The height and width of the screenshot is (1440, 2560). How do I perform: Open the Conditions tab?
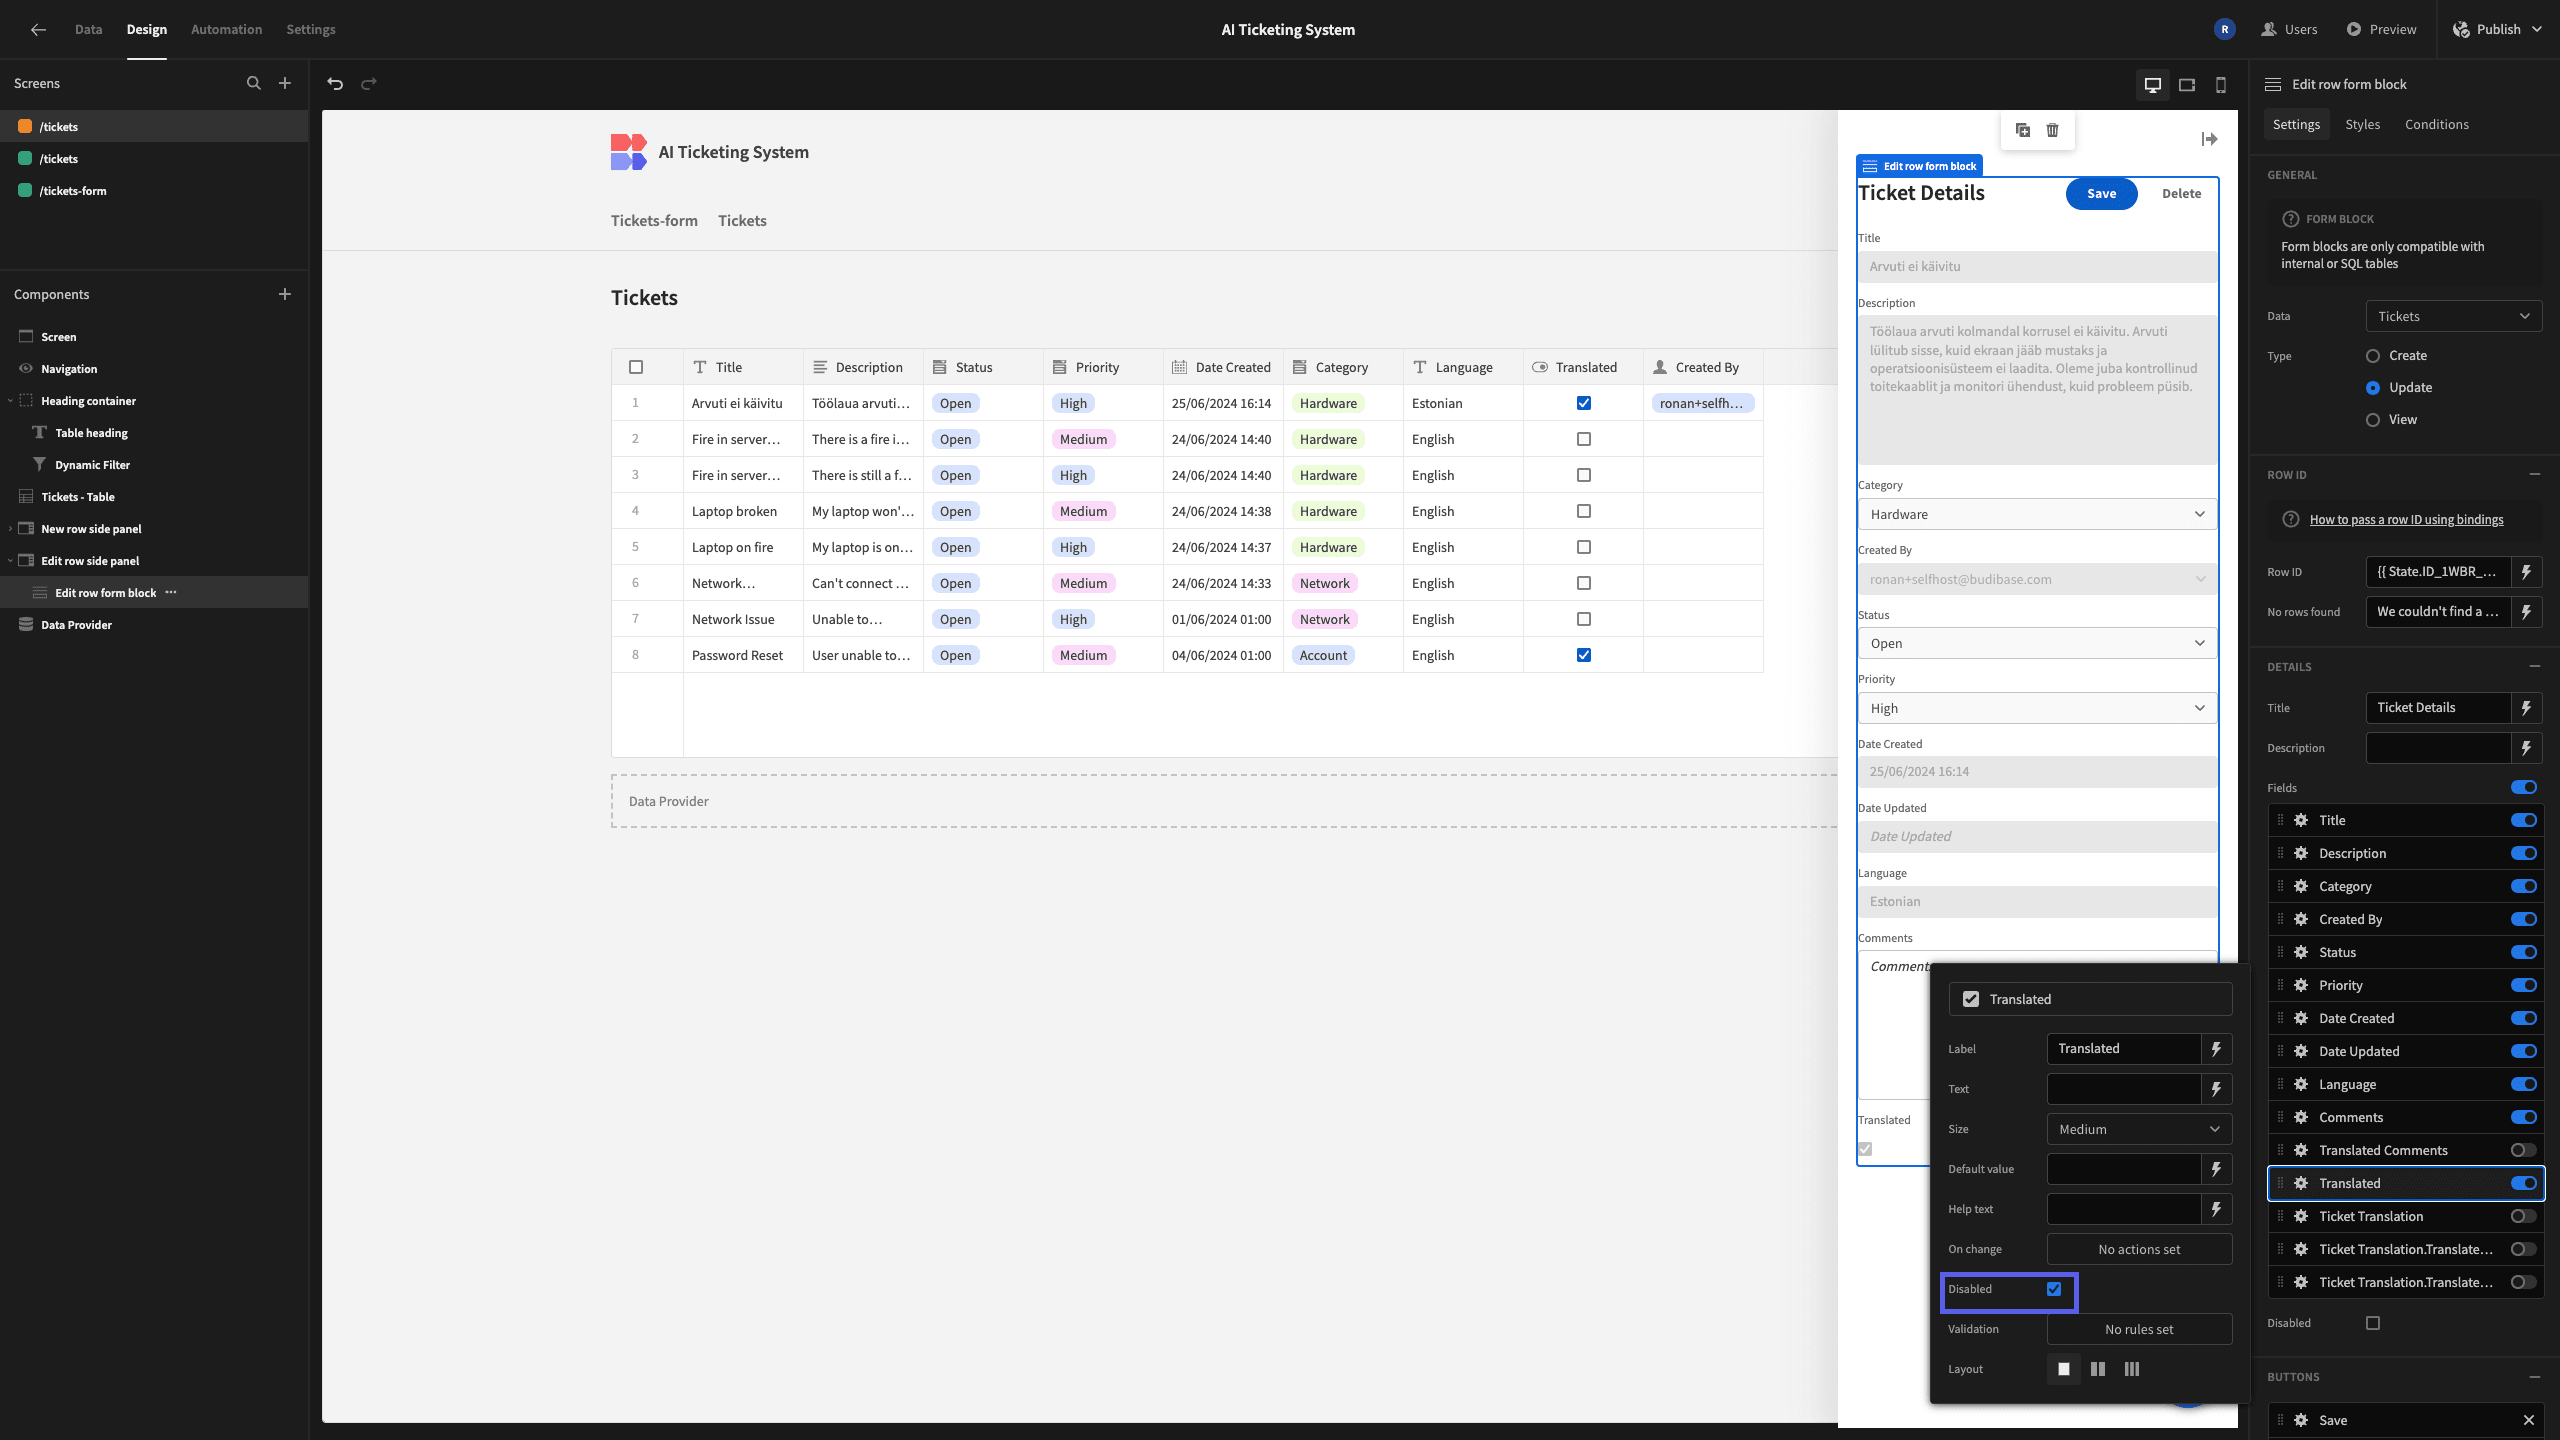pos(2436,125)
